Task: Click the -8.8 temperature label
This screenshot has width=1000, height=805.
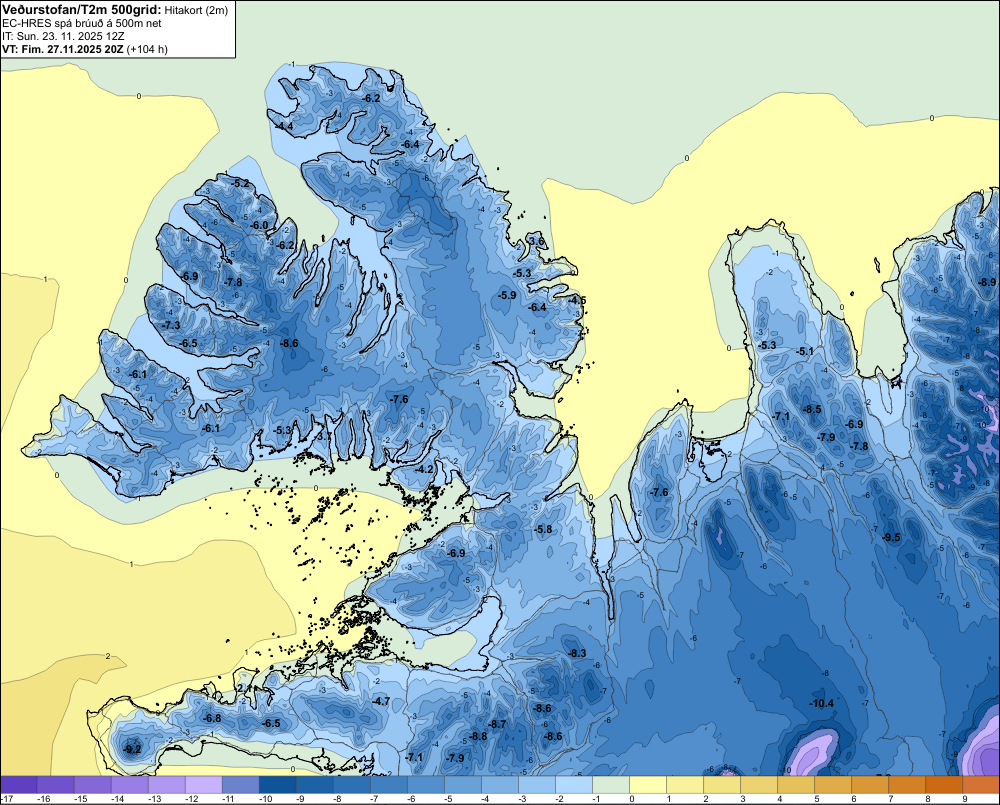Action: [x=478, y=736]
